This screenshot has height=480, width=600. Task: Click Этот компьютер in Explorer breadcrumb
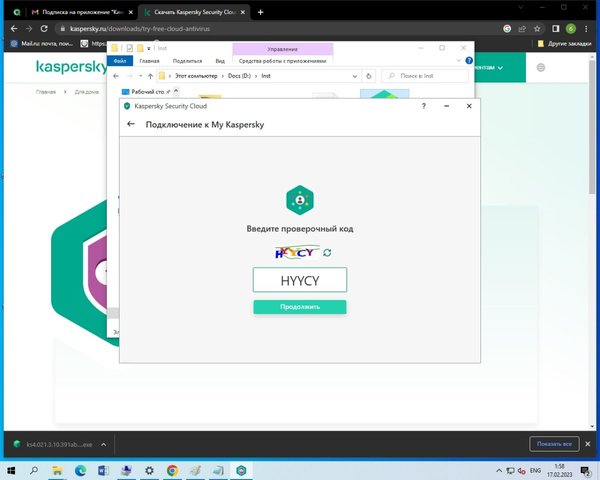pos(196,76)
